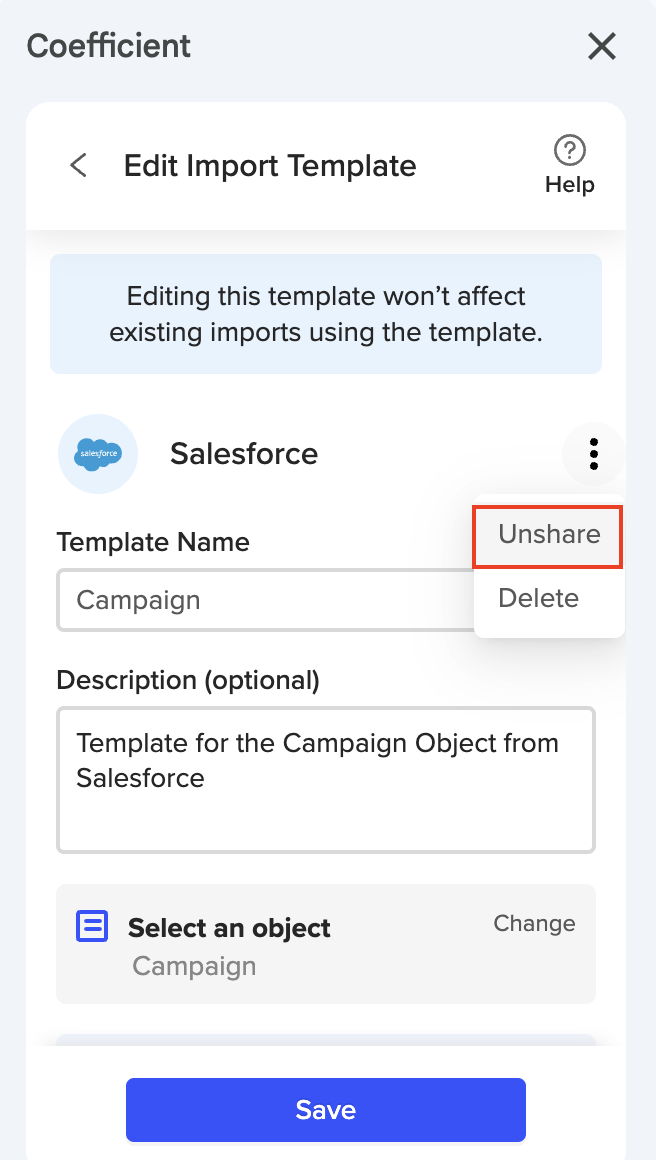The width and height of the screenshot is (656, 1160).
Task: Click the Campaign value under Select an object
Action: [194, 966]
